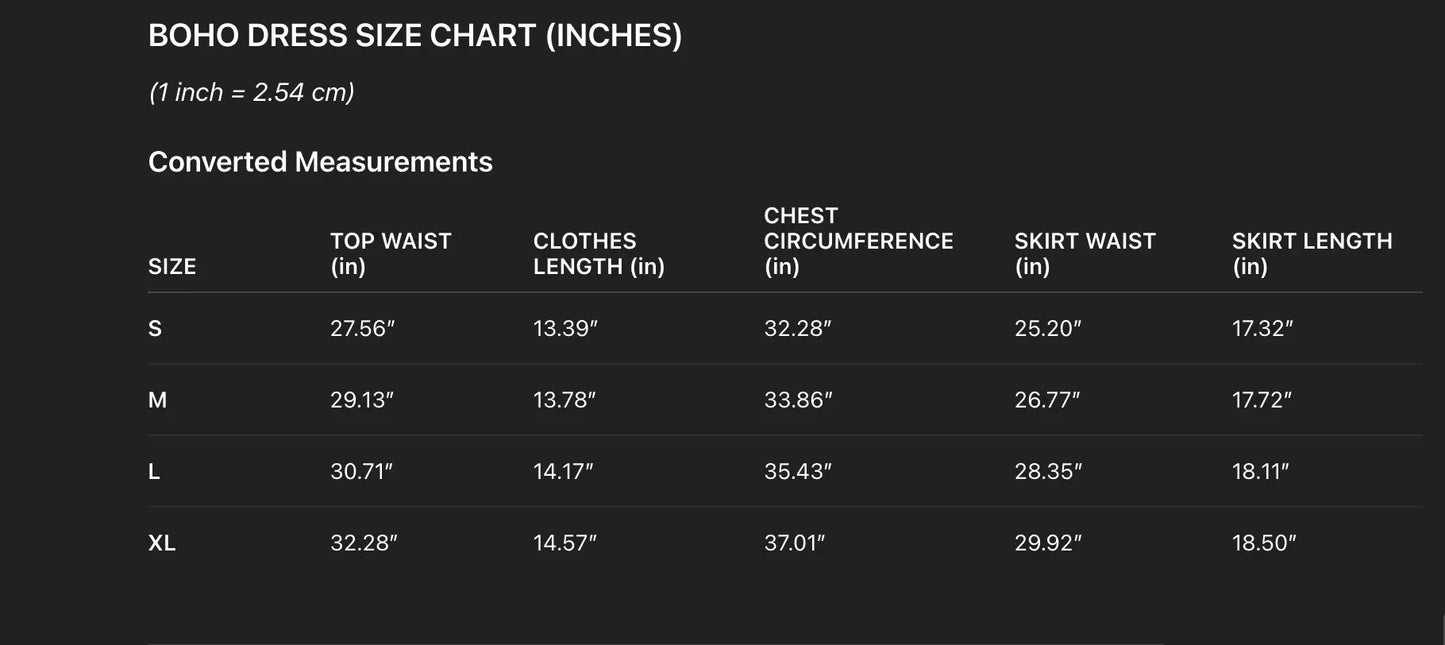This screenshot has height=645, width=1445.
Task: Click the Boho Dress Size Chart heading
Action: (x=415, y=36)
